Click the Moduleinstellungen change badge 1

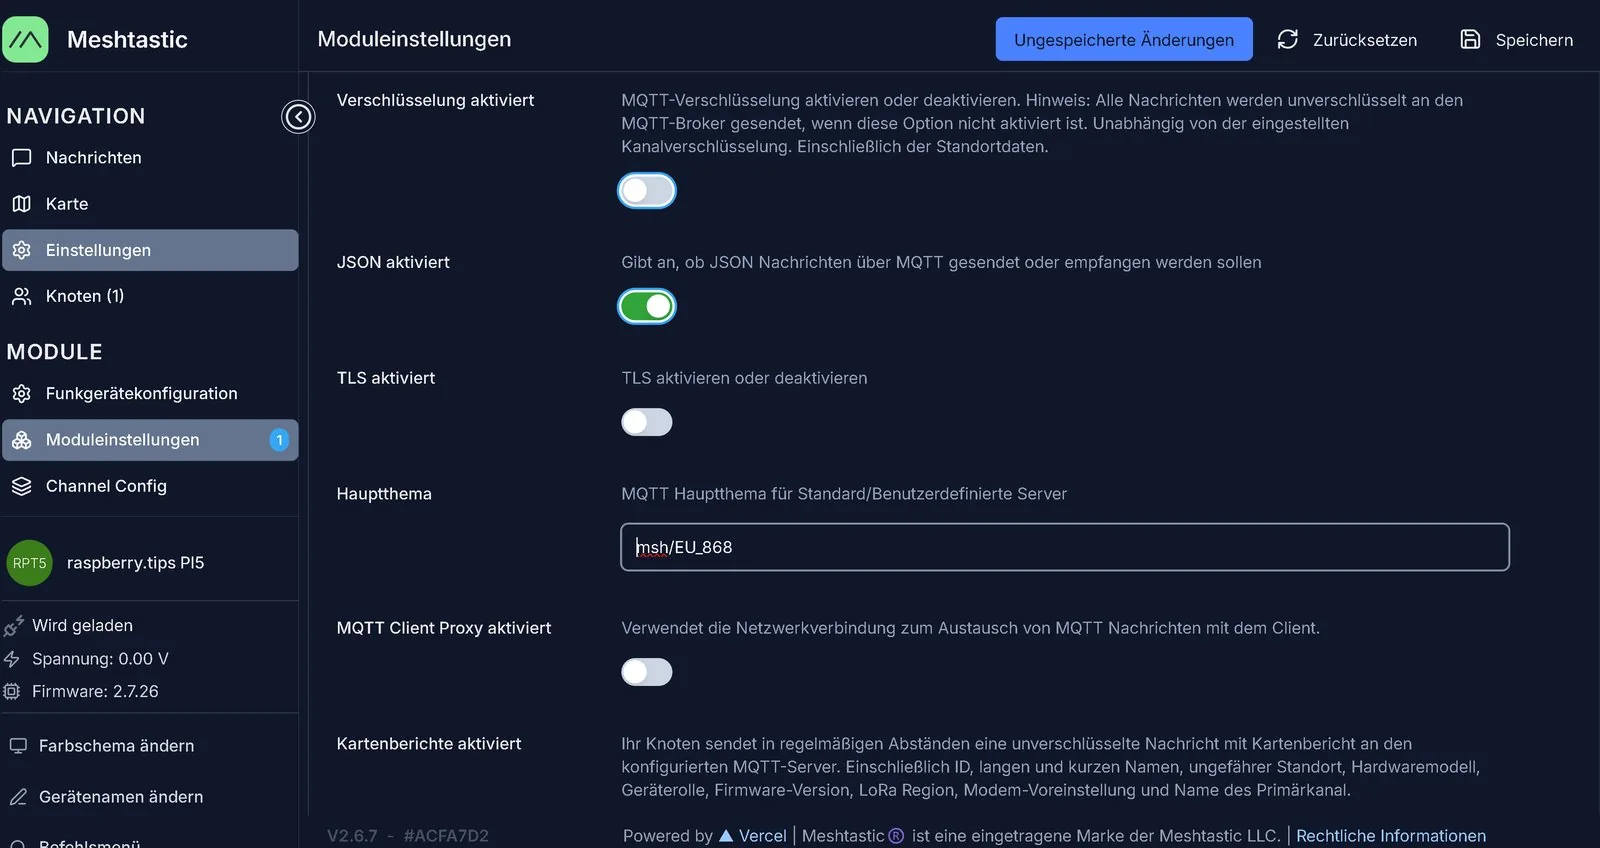(x=279, y=440)
